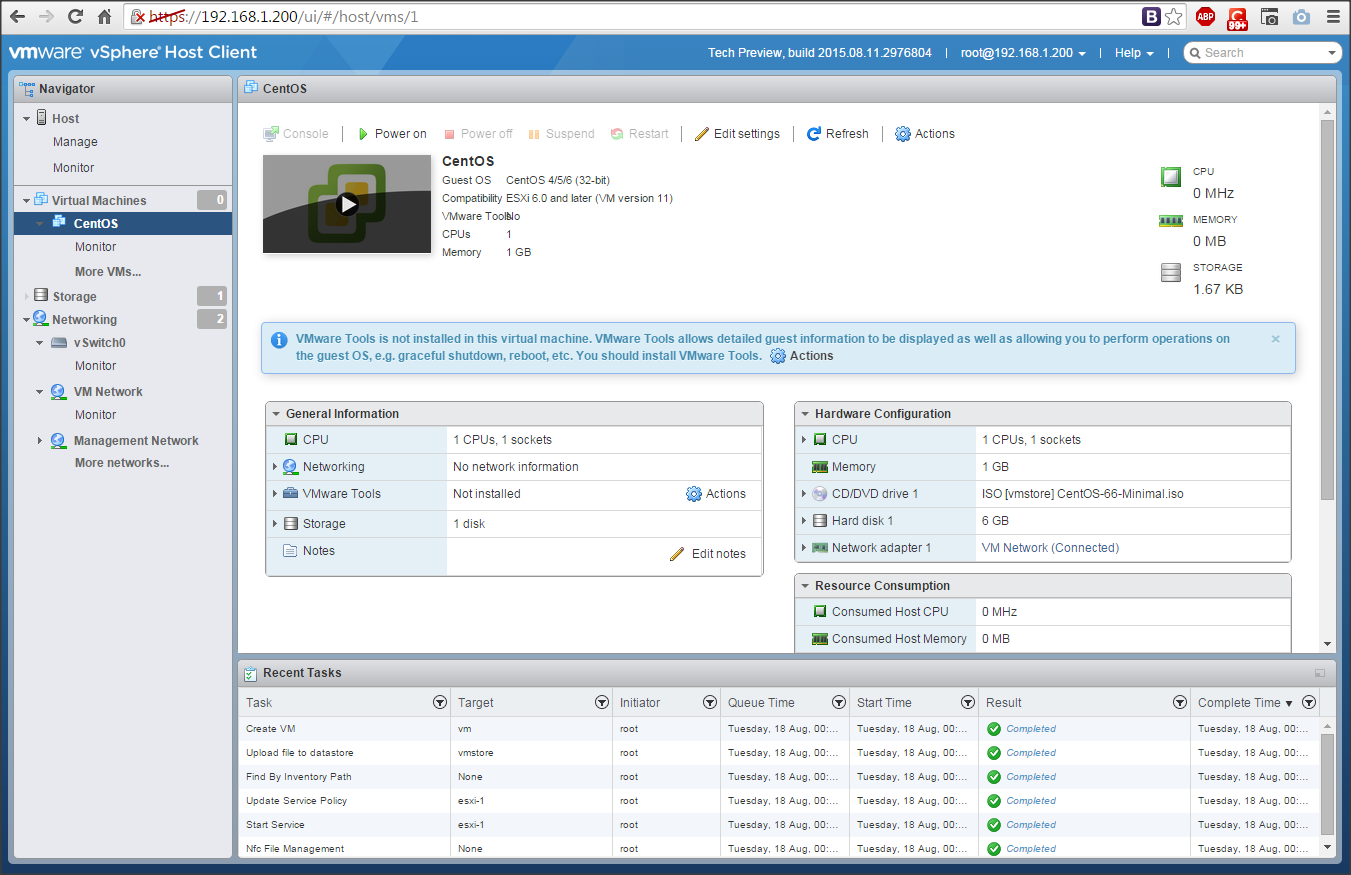Open the Task column filter dropdown

pos(439,703)
